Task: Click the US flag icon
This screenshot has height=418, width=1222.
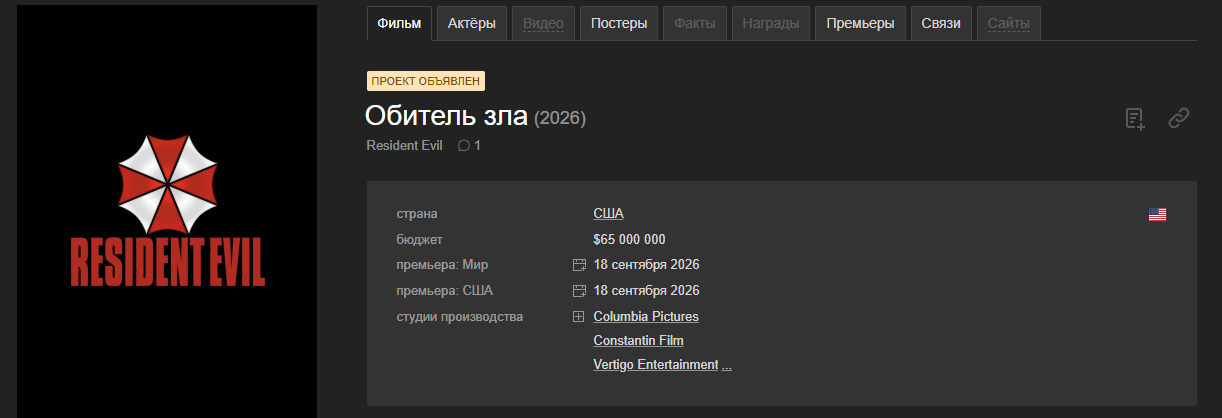Action: tap(1157, 214)
